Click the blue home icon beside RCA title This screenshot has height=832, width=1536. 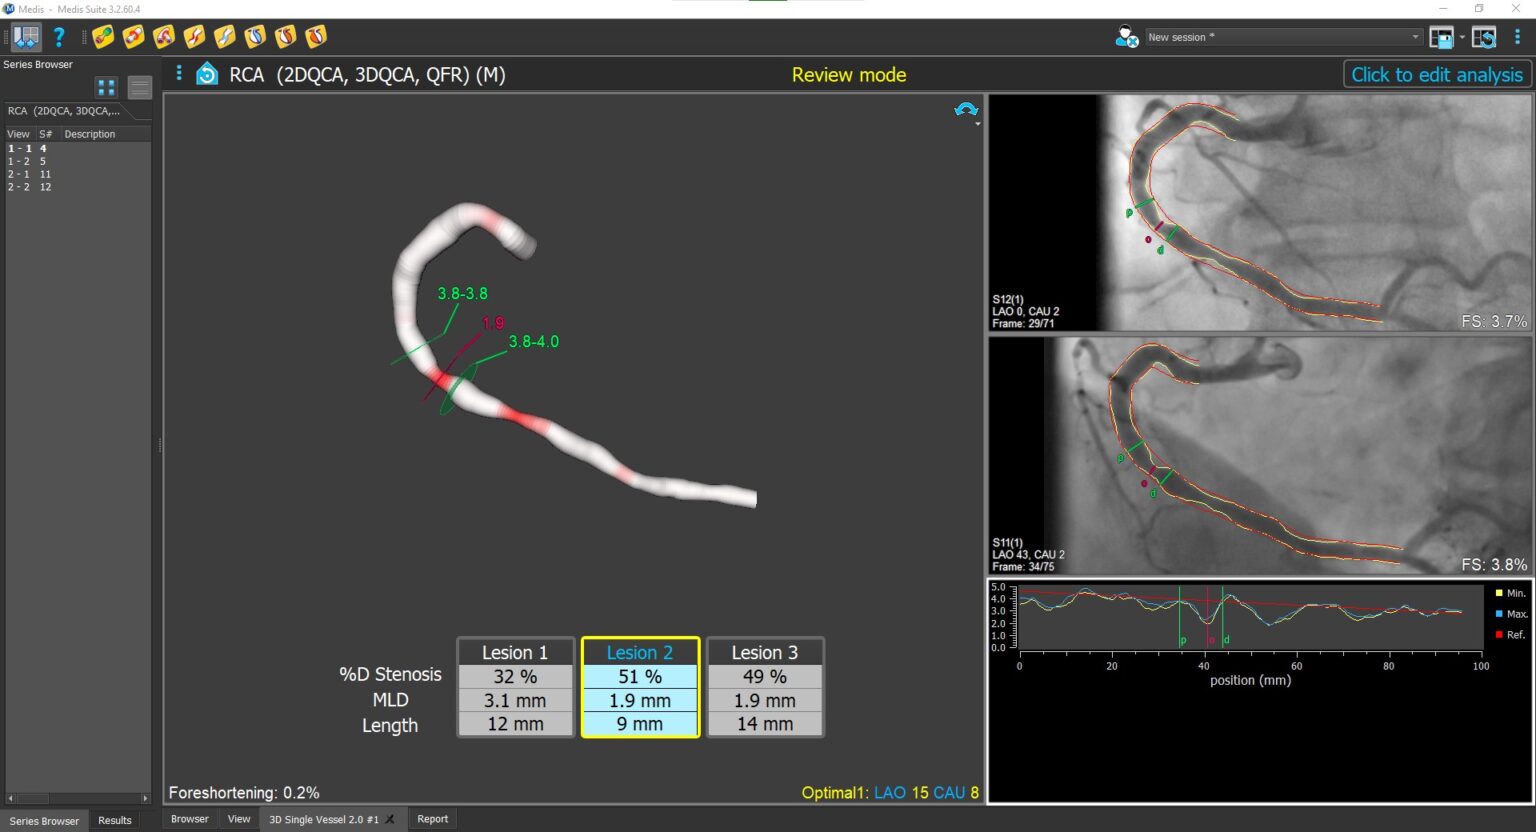(x=207, y=74)
